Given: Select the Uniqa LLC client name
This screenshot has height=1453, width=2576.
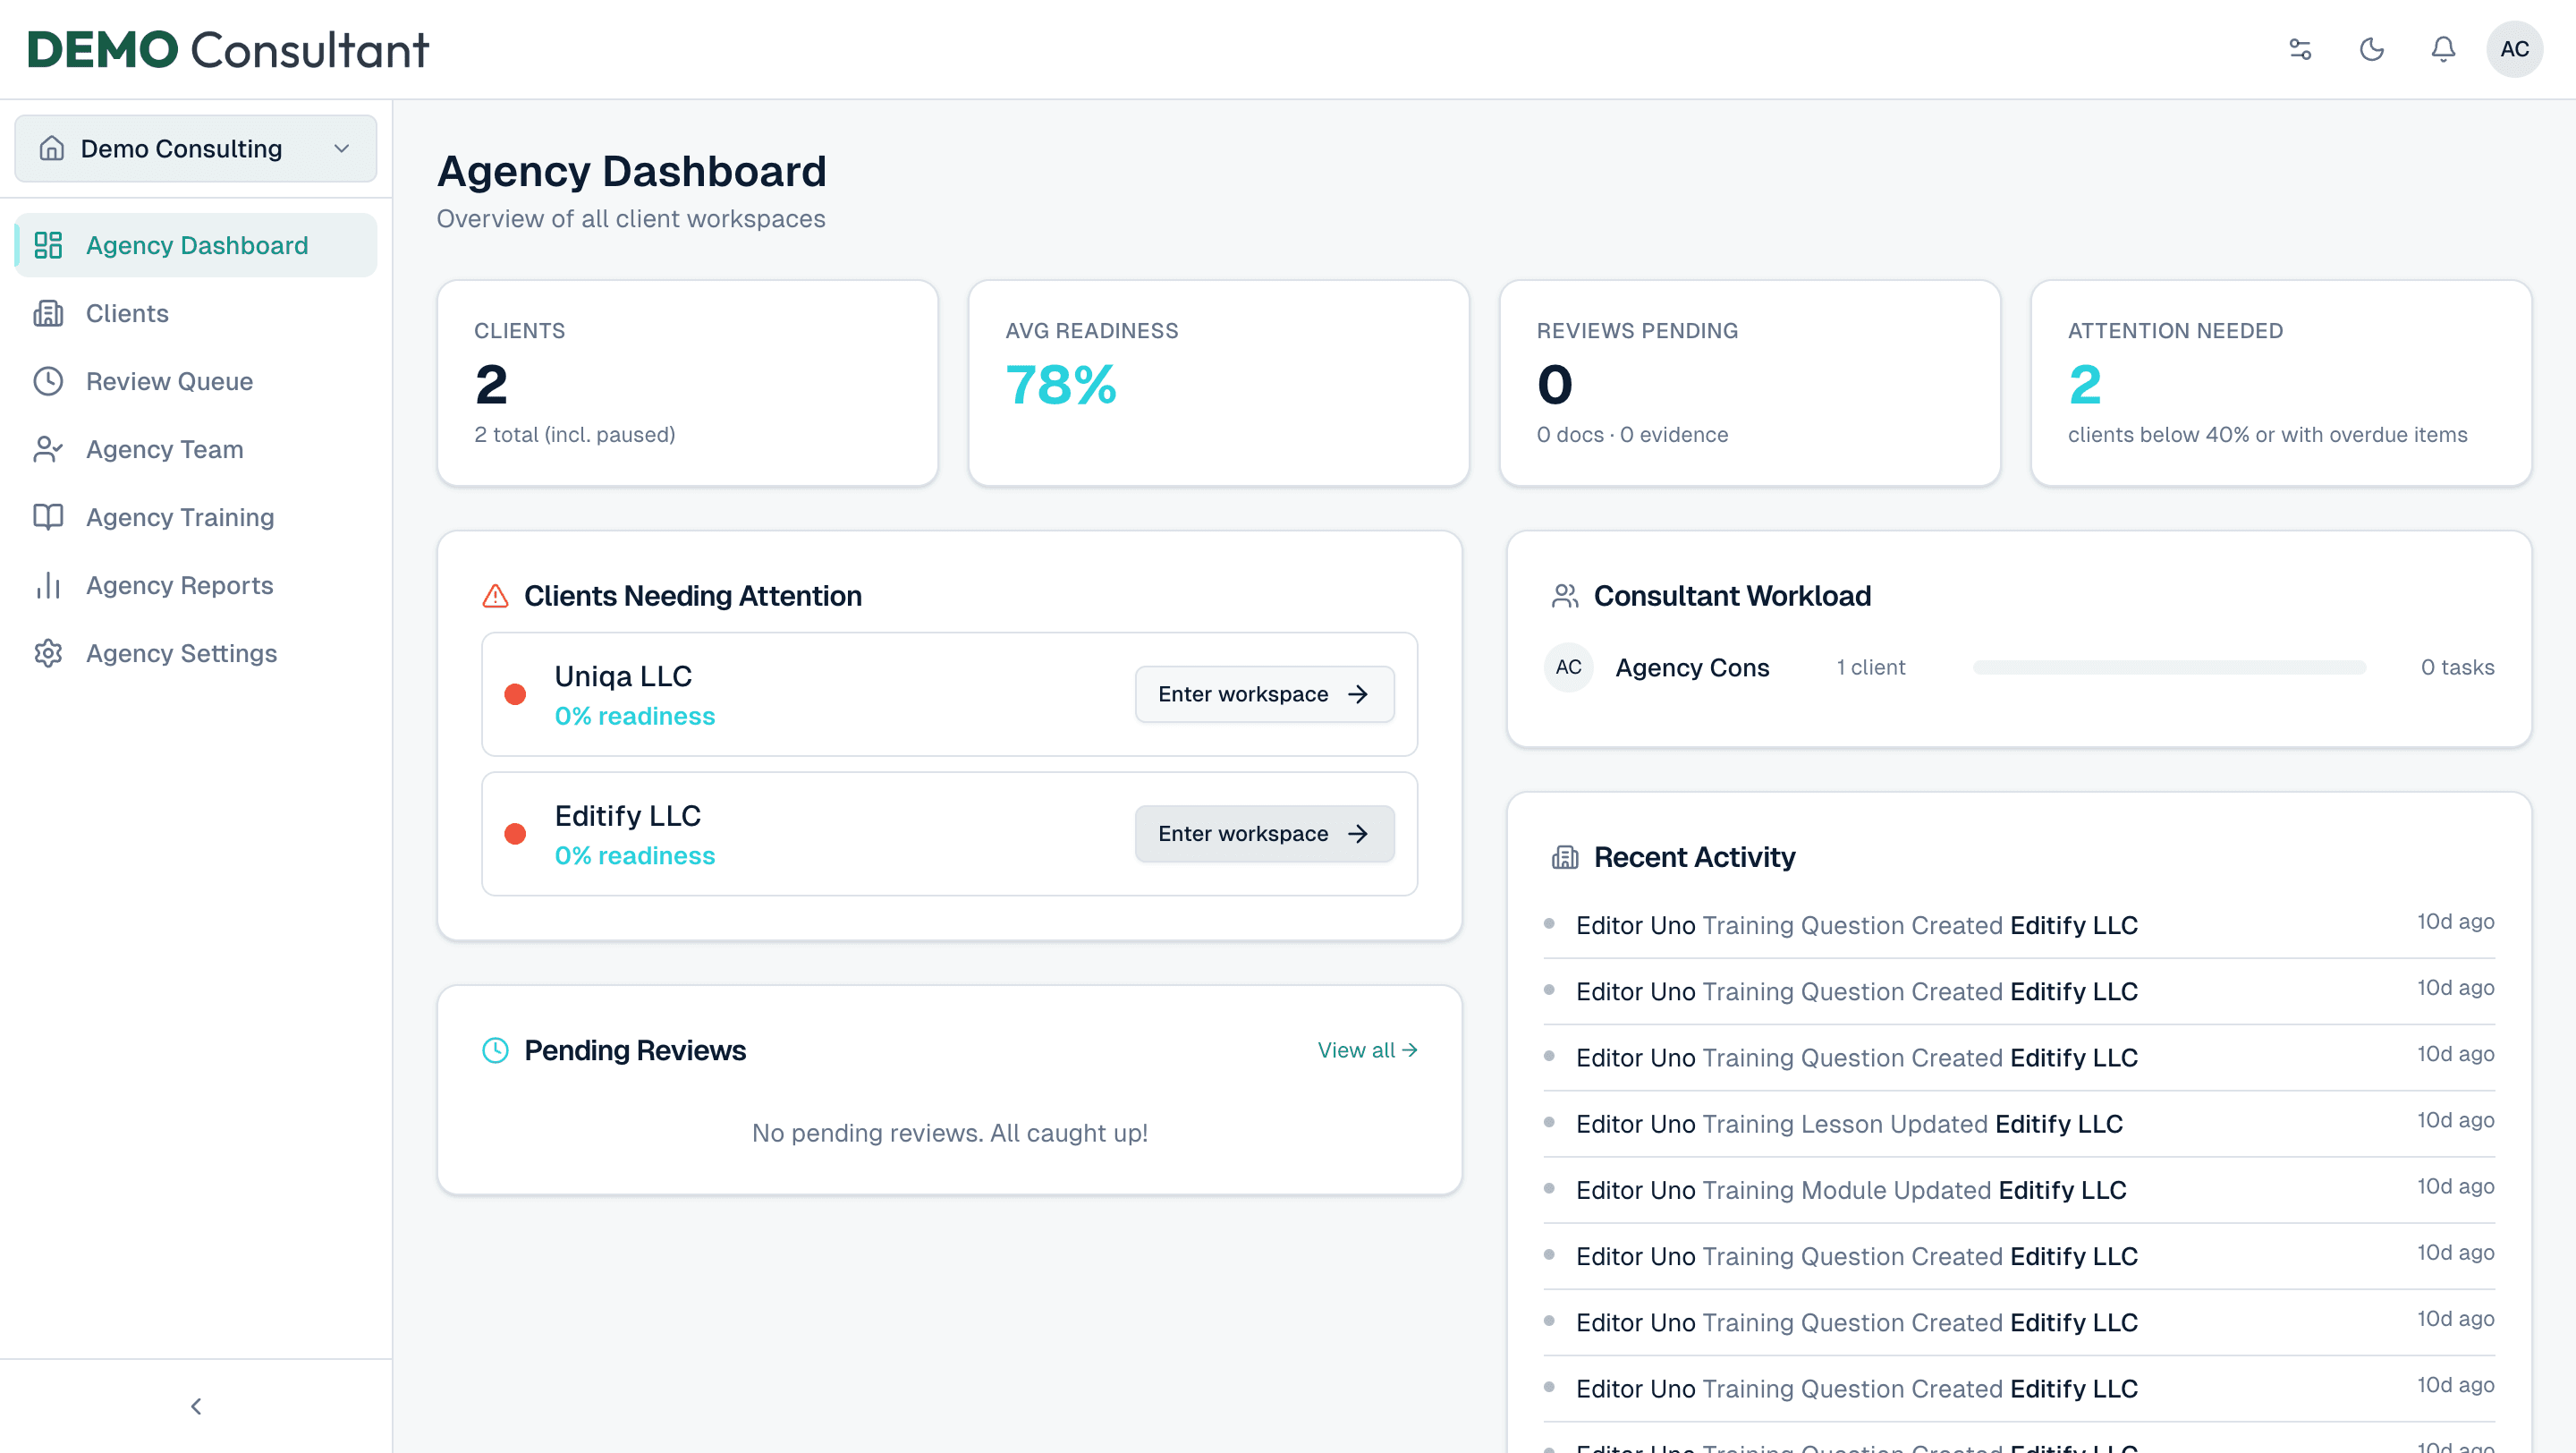Looking at the screenshot, I should pyautogui.click(x=623, y=676).
